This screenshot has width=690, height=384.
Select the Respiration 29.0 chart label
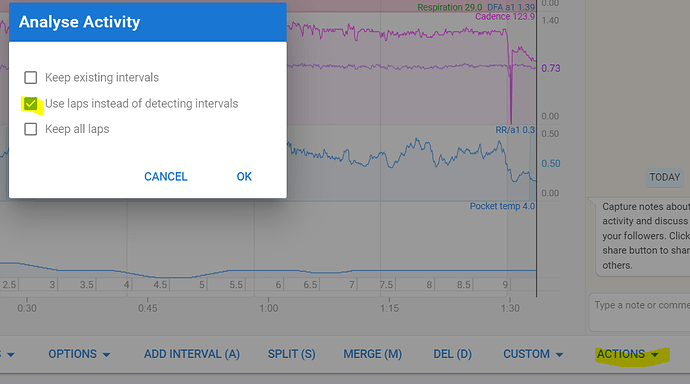[x=449, y=7]
